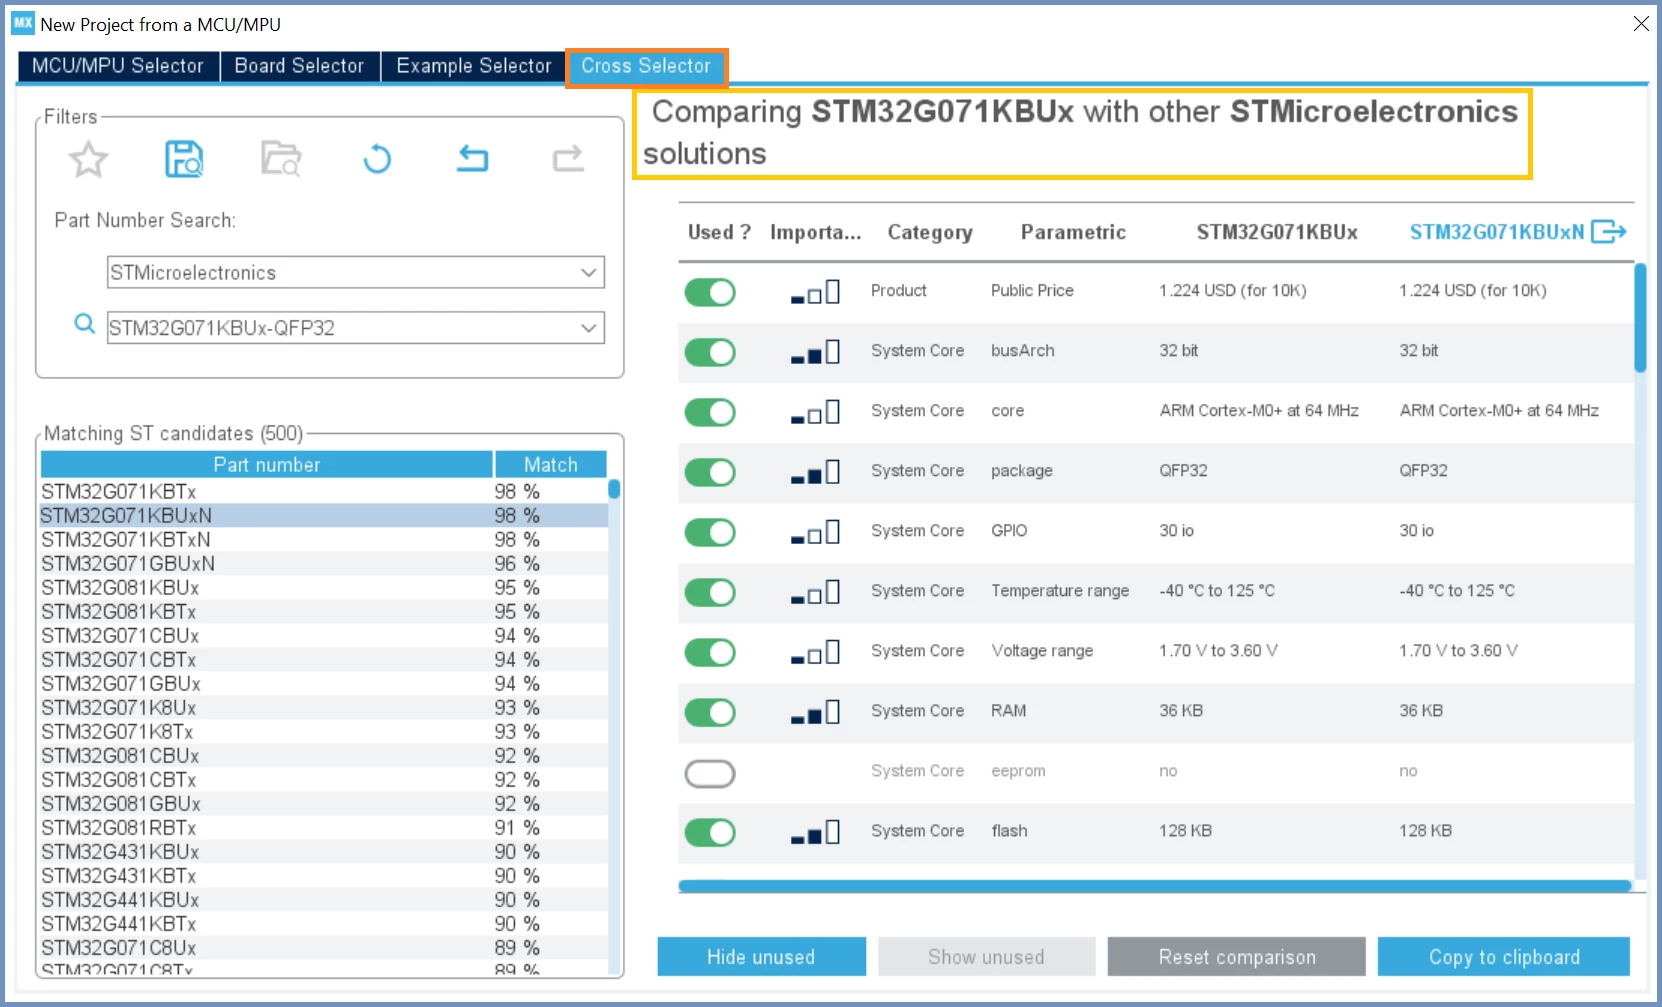
Task: Click the save search filter icon
Action: click(184, 159)
